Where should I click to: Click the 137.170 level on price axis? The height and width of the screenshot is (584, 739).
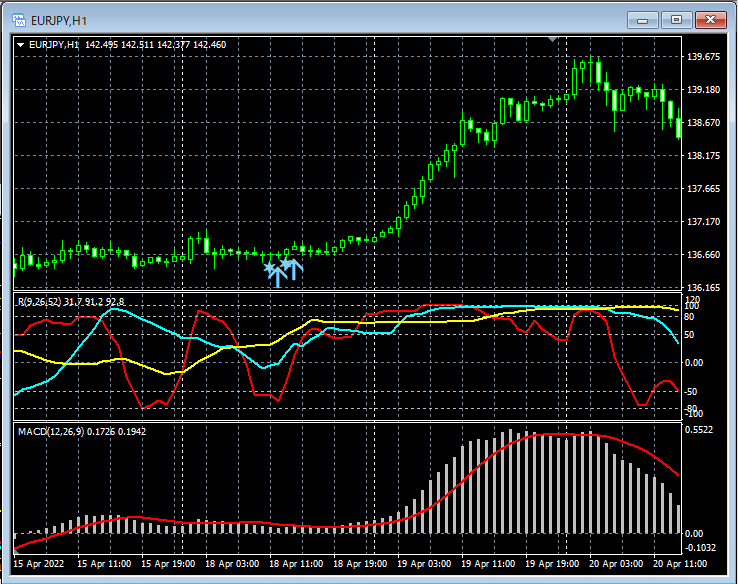pos(705,222)
